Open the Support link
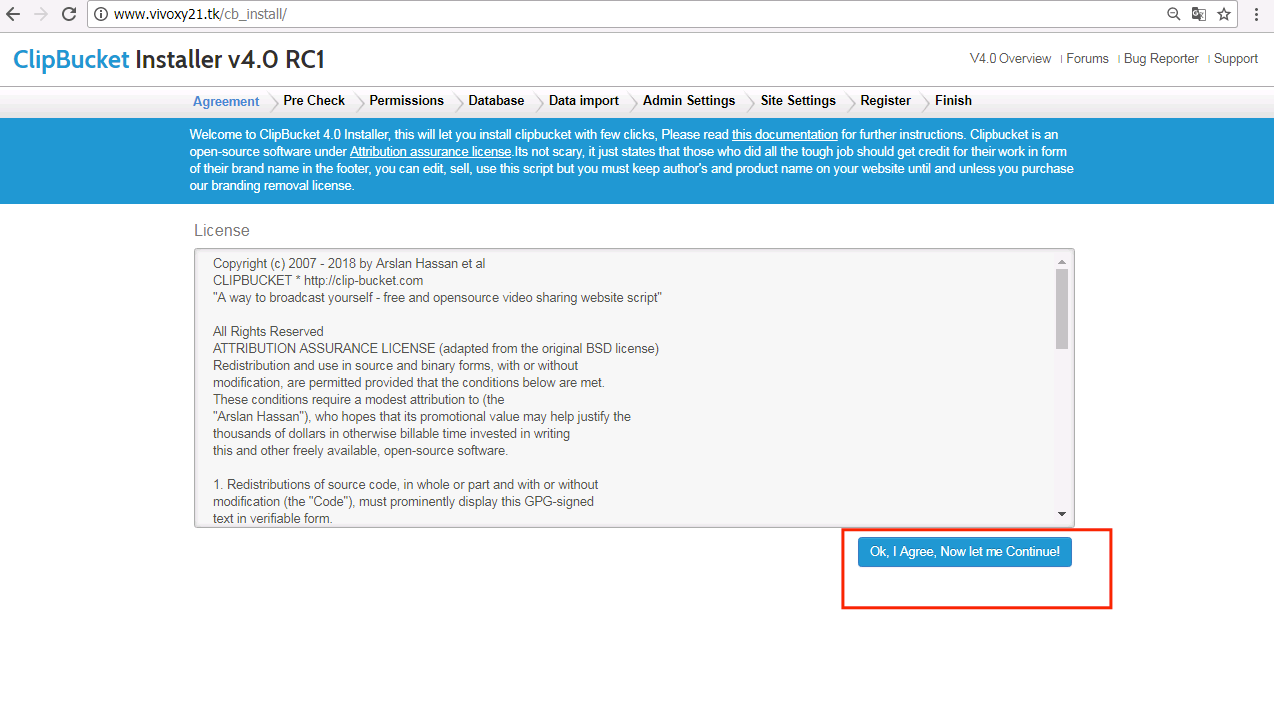The height and width of the screenshot is (704, 1274). point(1236,59)
